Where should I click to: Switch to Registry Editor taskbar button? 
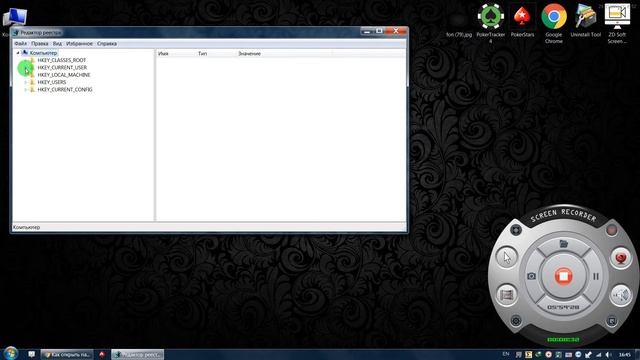137,354
